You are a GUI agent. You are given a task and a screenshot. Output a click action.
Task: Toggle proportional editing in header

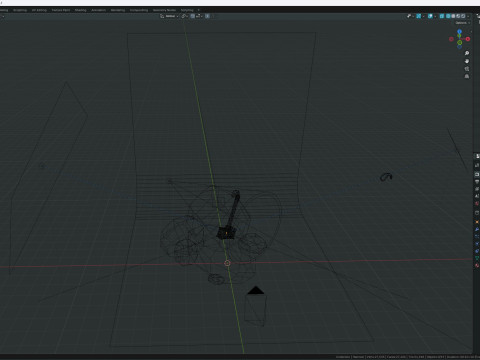coord(207,16)
